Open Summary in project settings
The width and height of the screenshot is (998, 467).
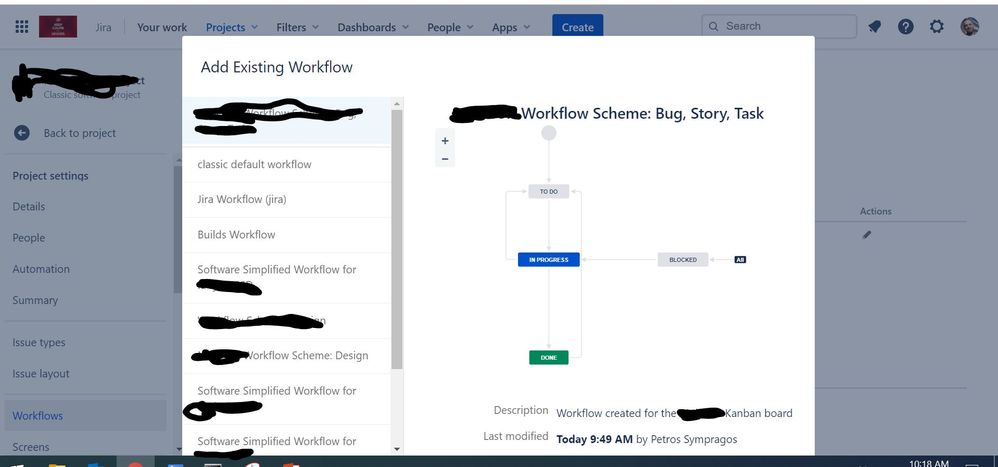[x=35, y=300]
